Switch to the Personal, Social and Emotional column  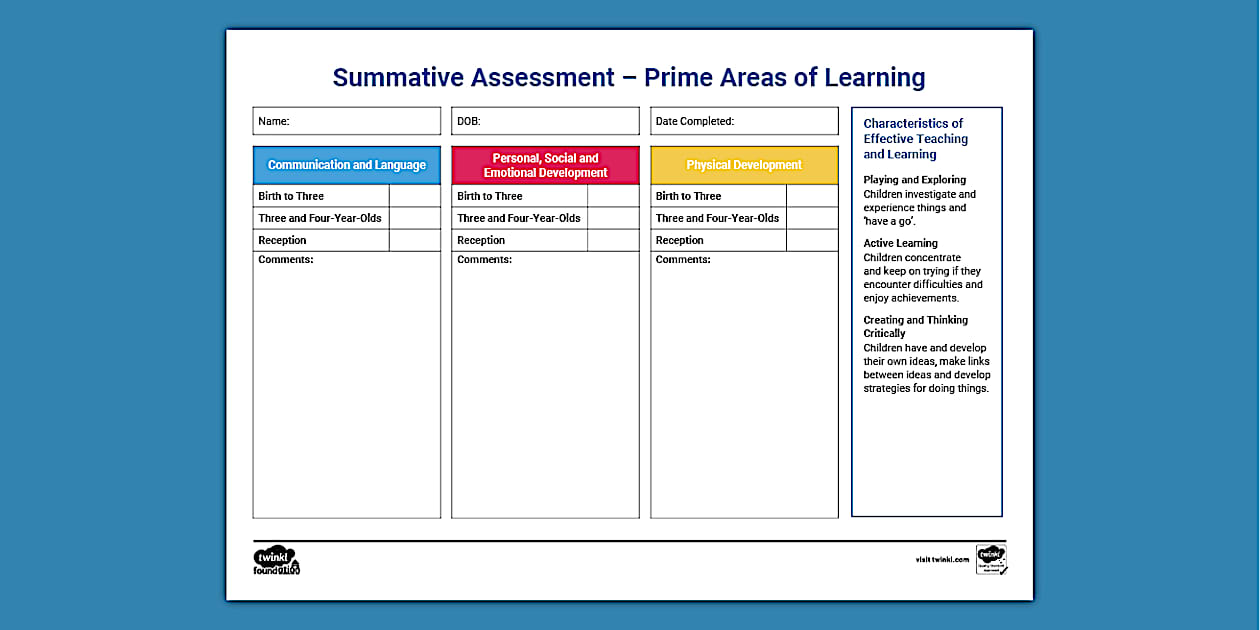[x=545, y=330]
